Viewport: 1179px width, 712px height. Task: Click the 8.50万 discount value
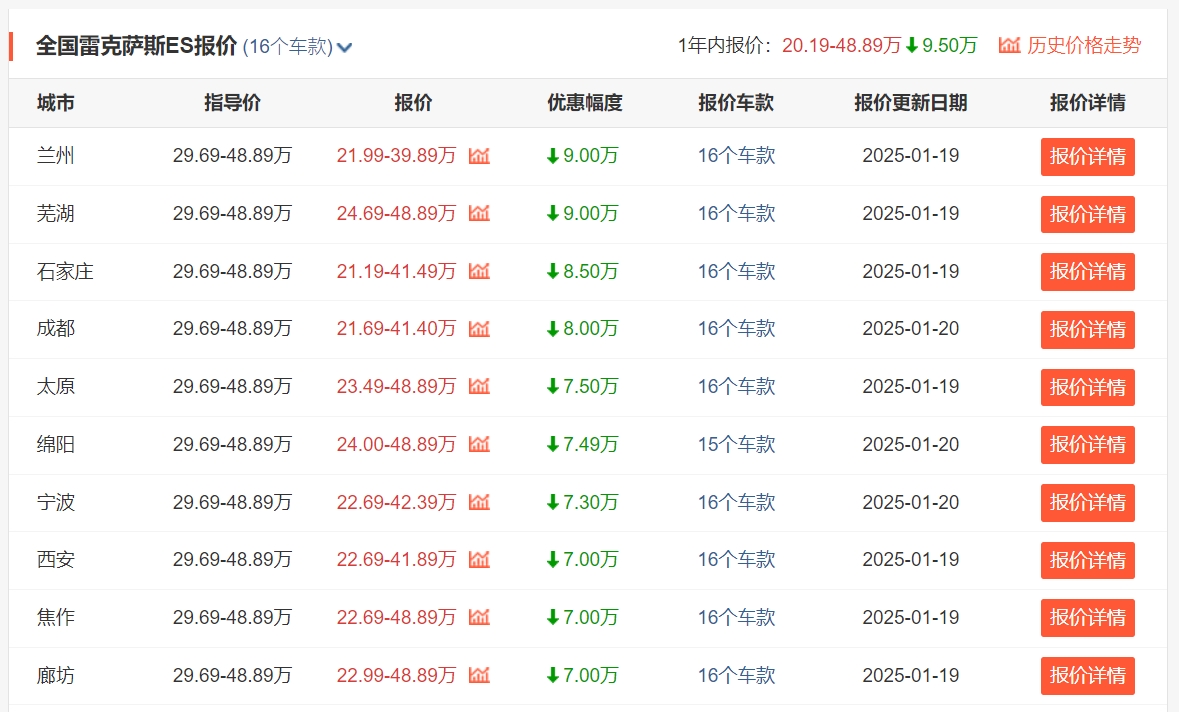pyautogui.click(x=590, y=271)
